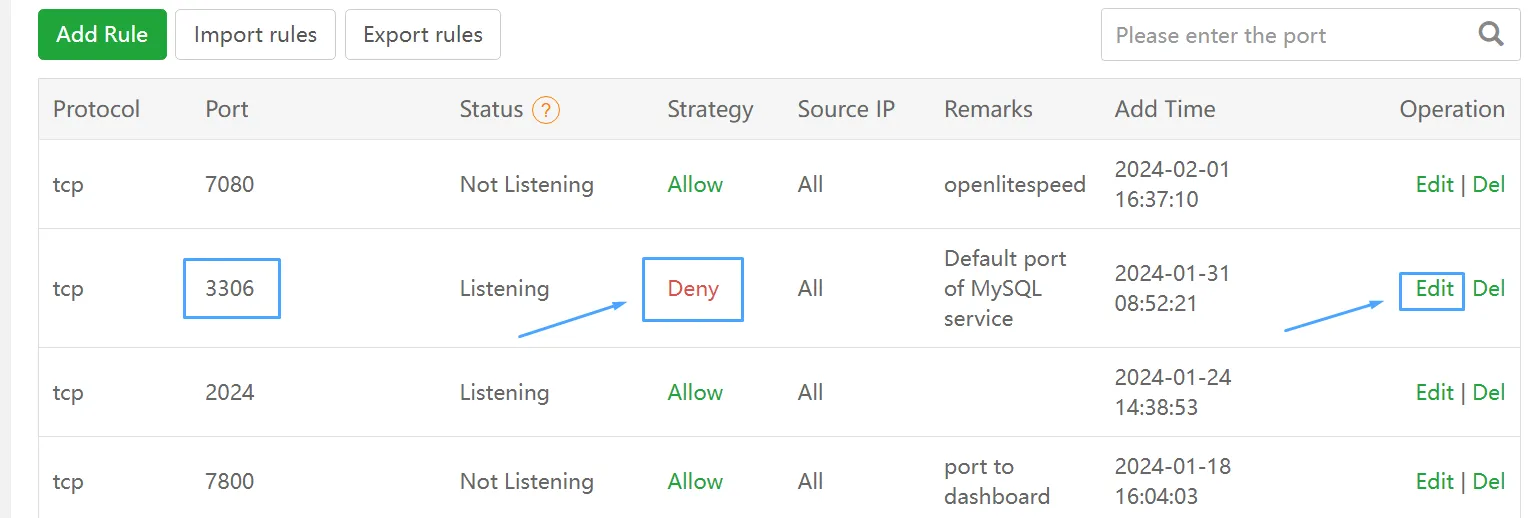This screenshot has width=1531, height=518.
Task: Click the Port column header
Action: pyautogui.click(x=227, y=109)
